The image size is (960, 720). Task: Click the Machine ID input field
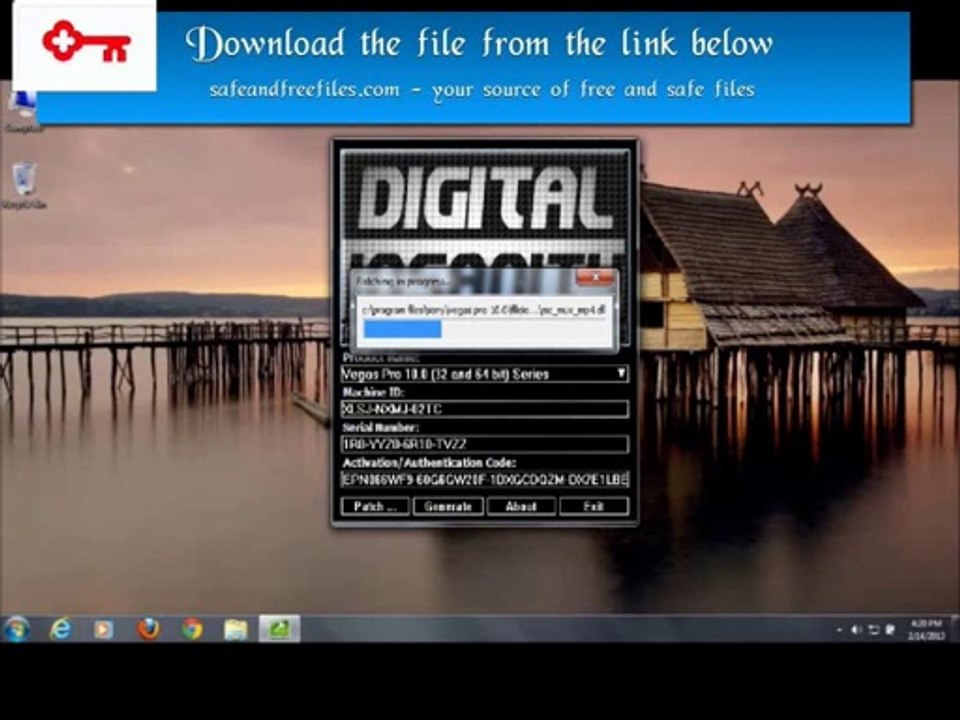(484, 409)
